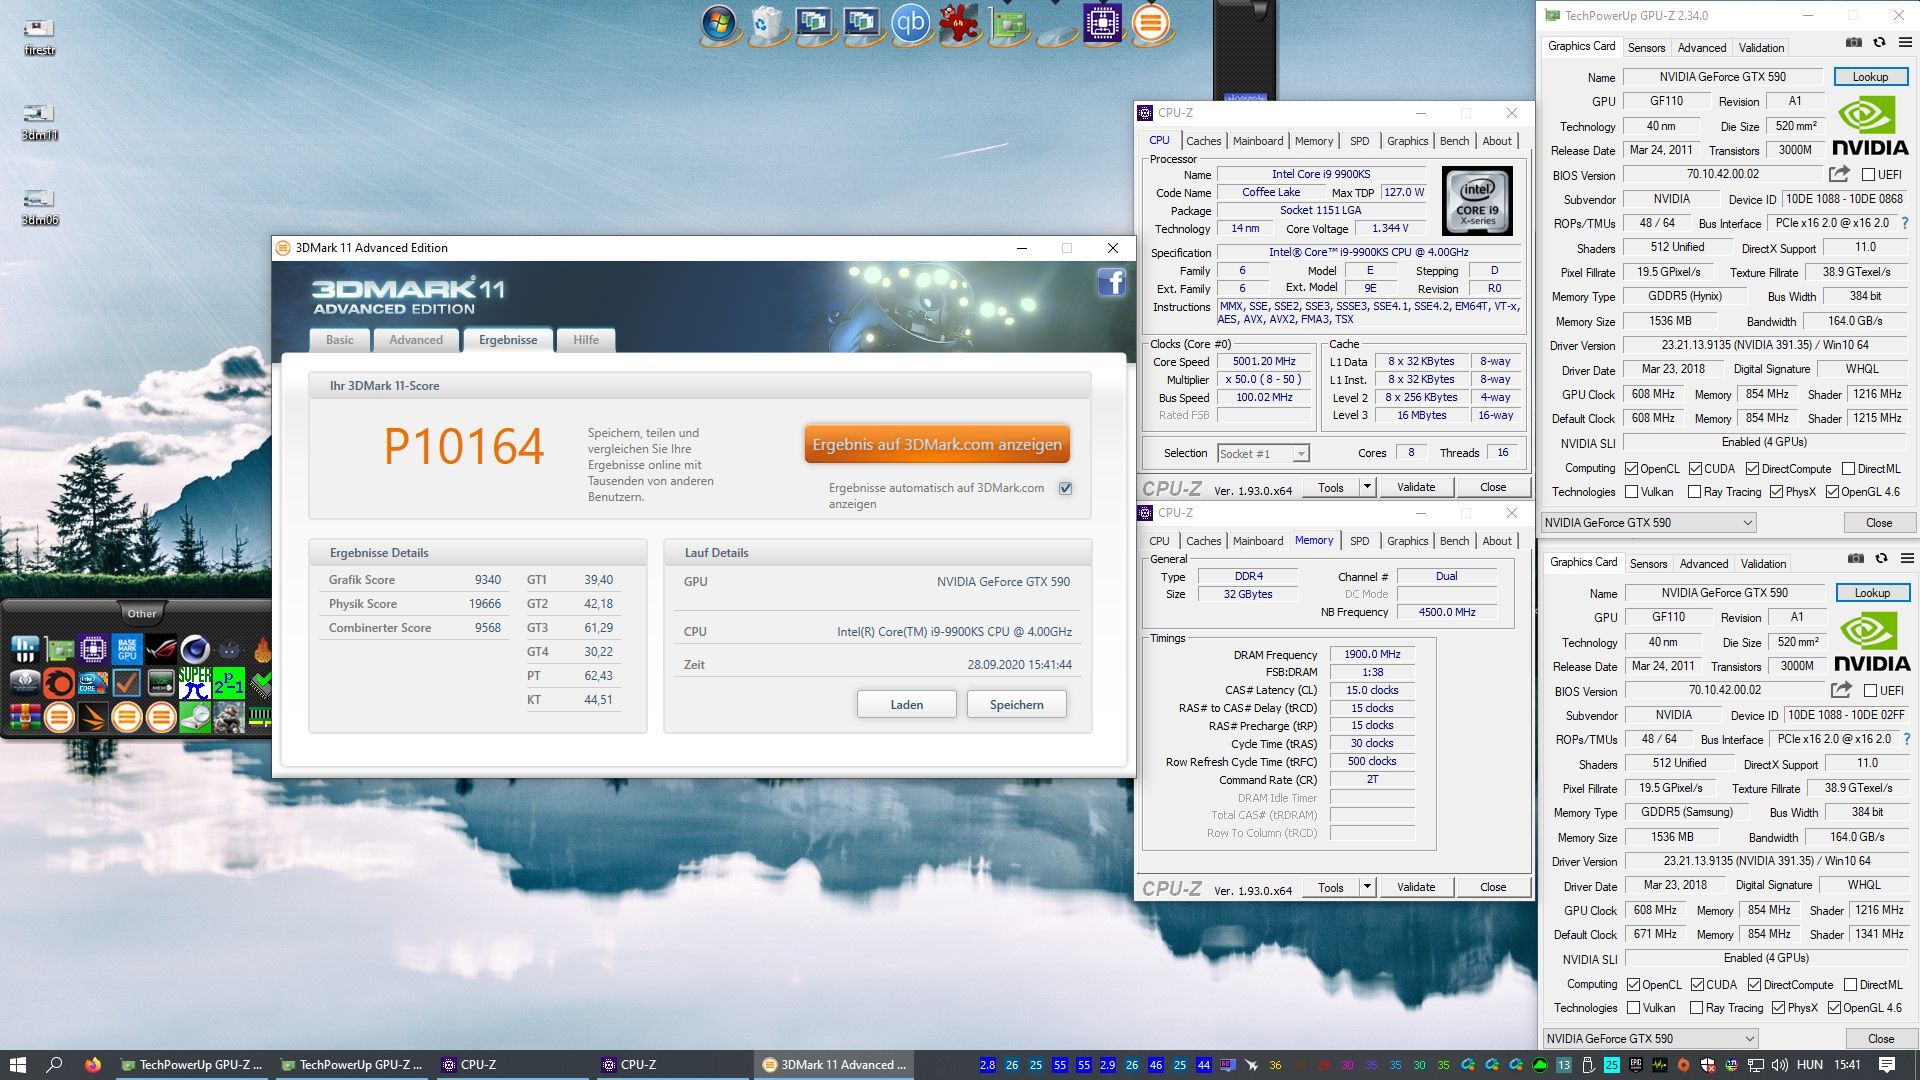1920x1080 pixels.
Task: Share the BIOS version in upper GPU-Z
Action: [x=1839, y=174]
